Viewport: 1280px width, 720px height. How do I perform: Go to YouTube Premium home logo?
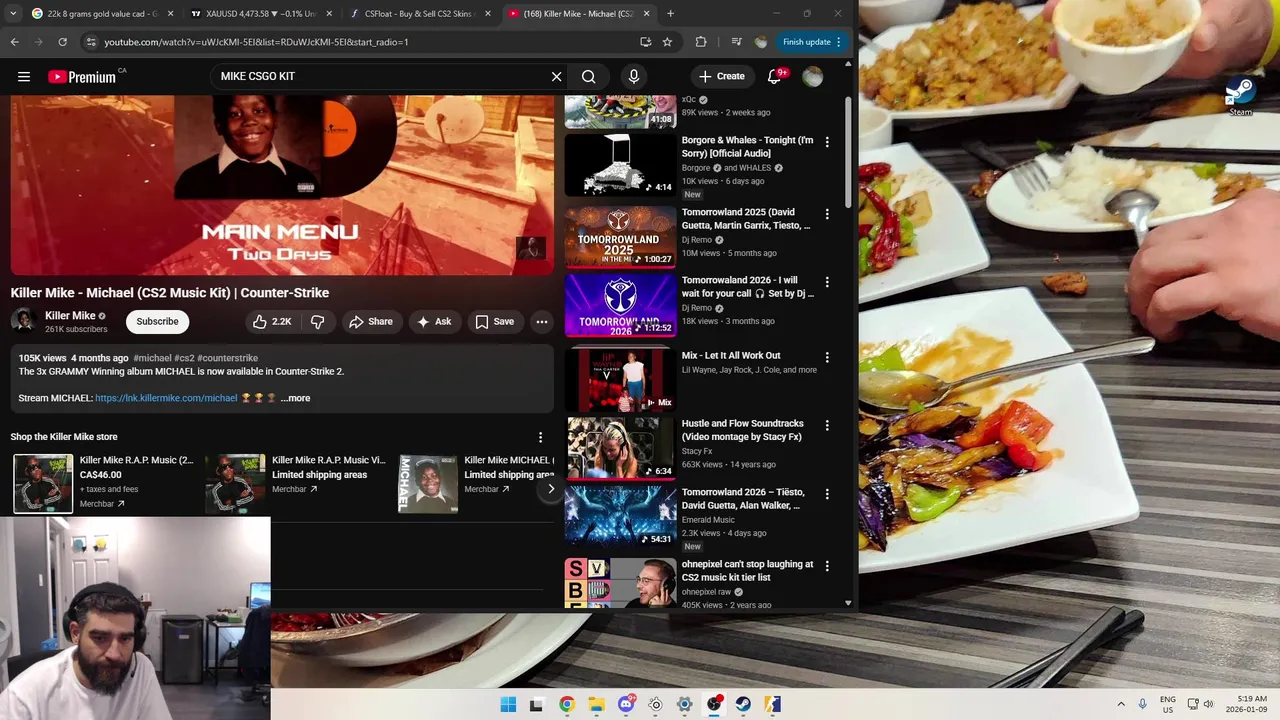pos(83,76)
